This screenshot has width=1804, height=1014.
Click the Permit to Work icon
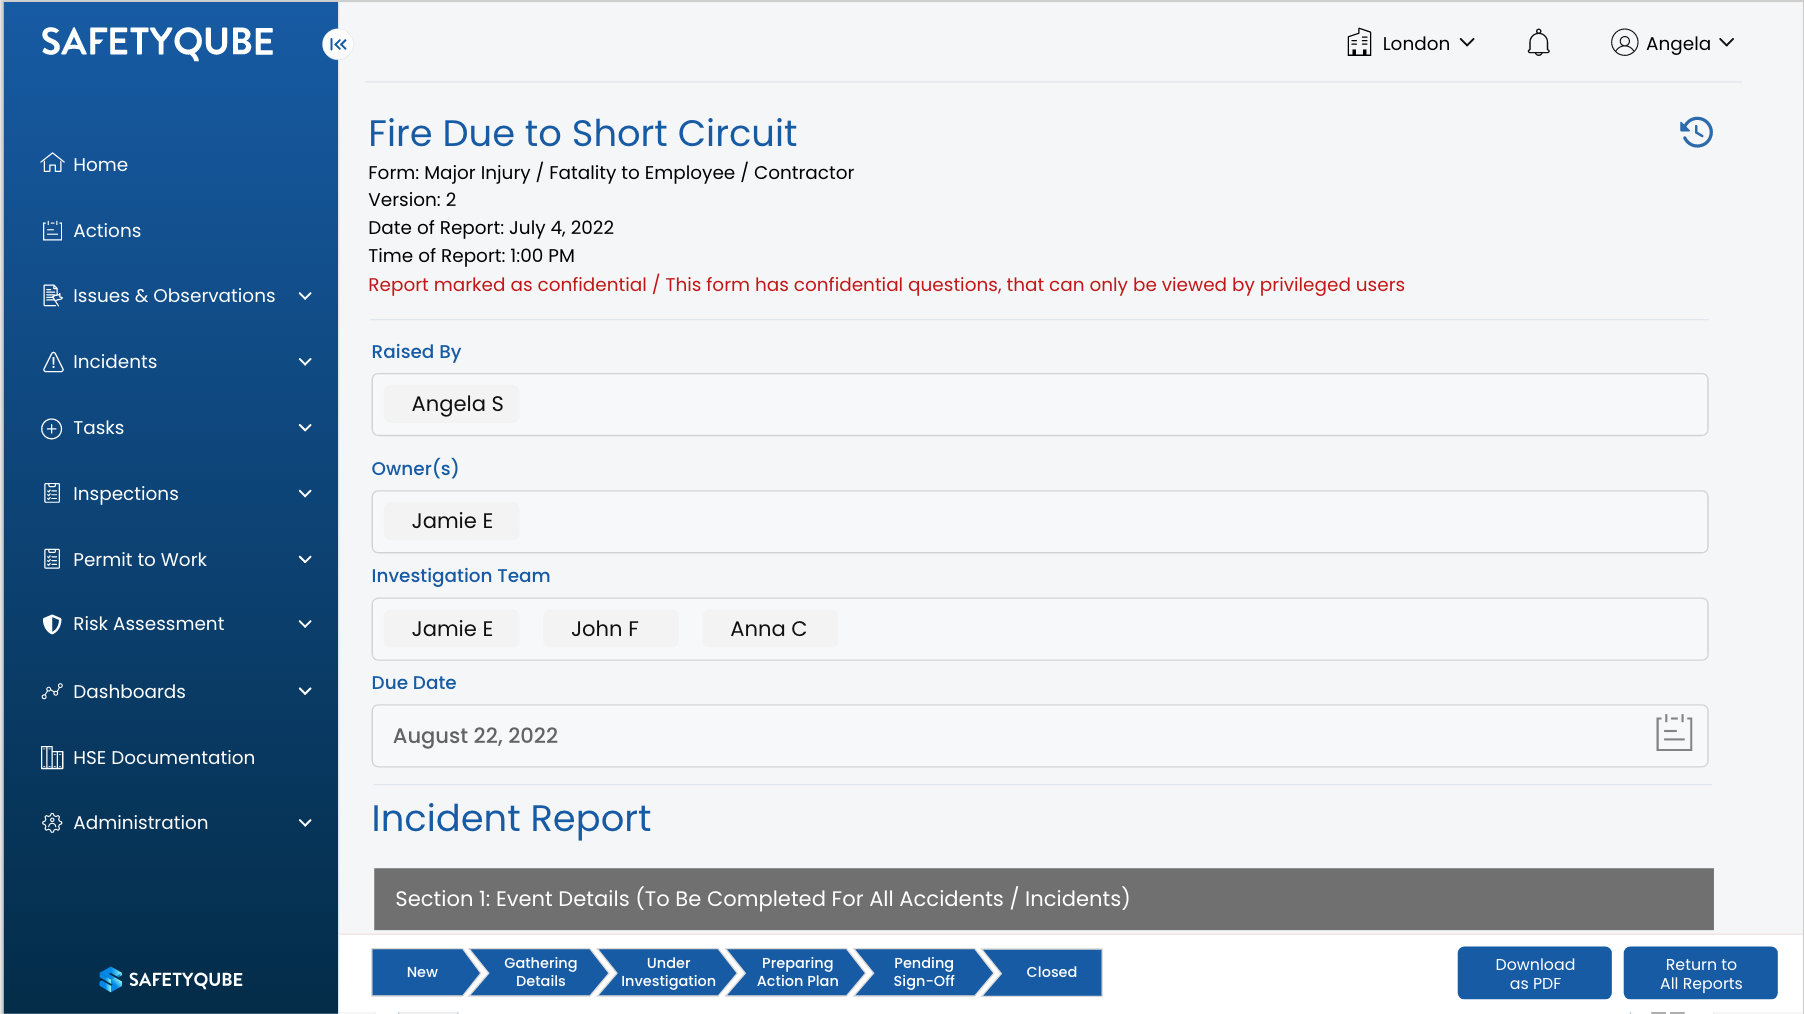(53, 559)
